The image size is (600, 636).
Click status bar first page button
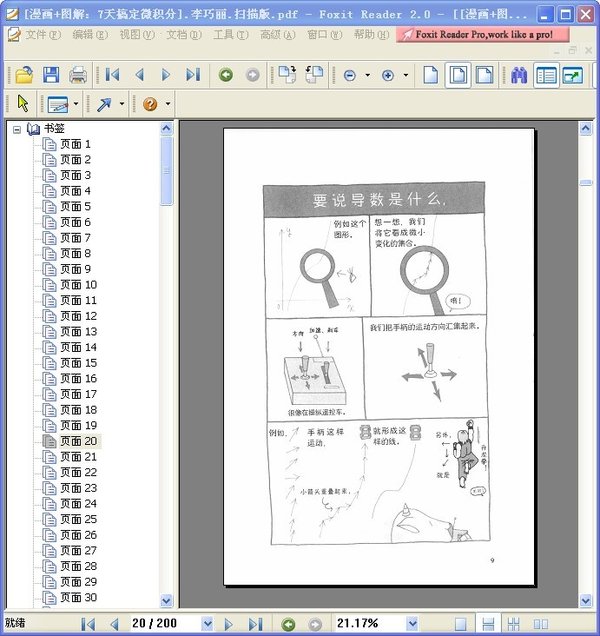88,624
